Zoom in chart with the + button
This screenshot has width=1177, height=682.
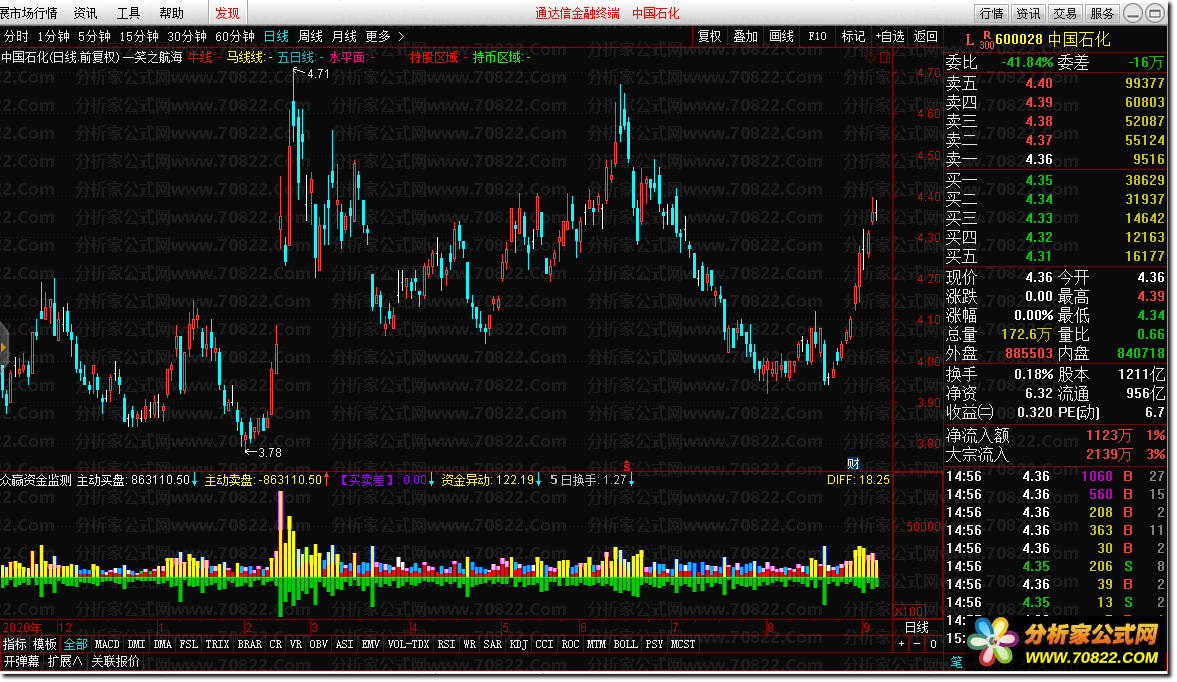click(902, 644)
